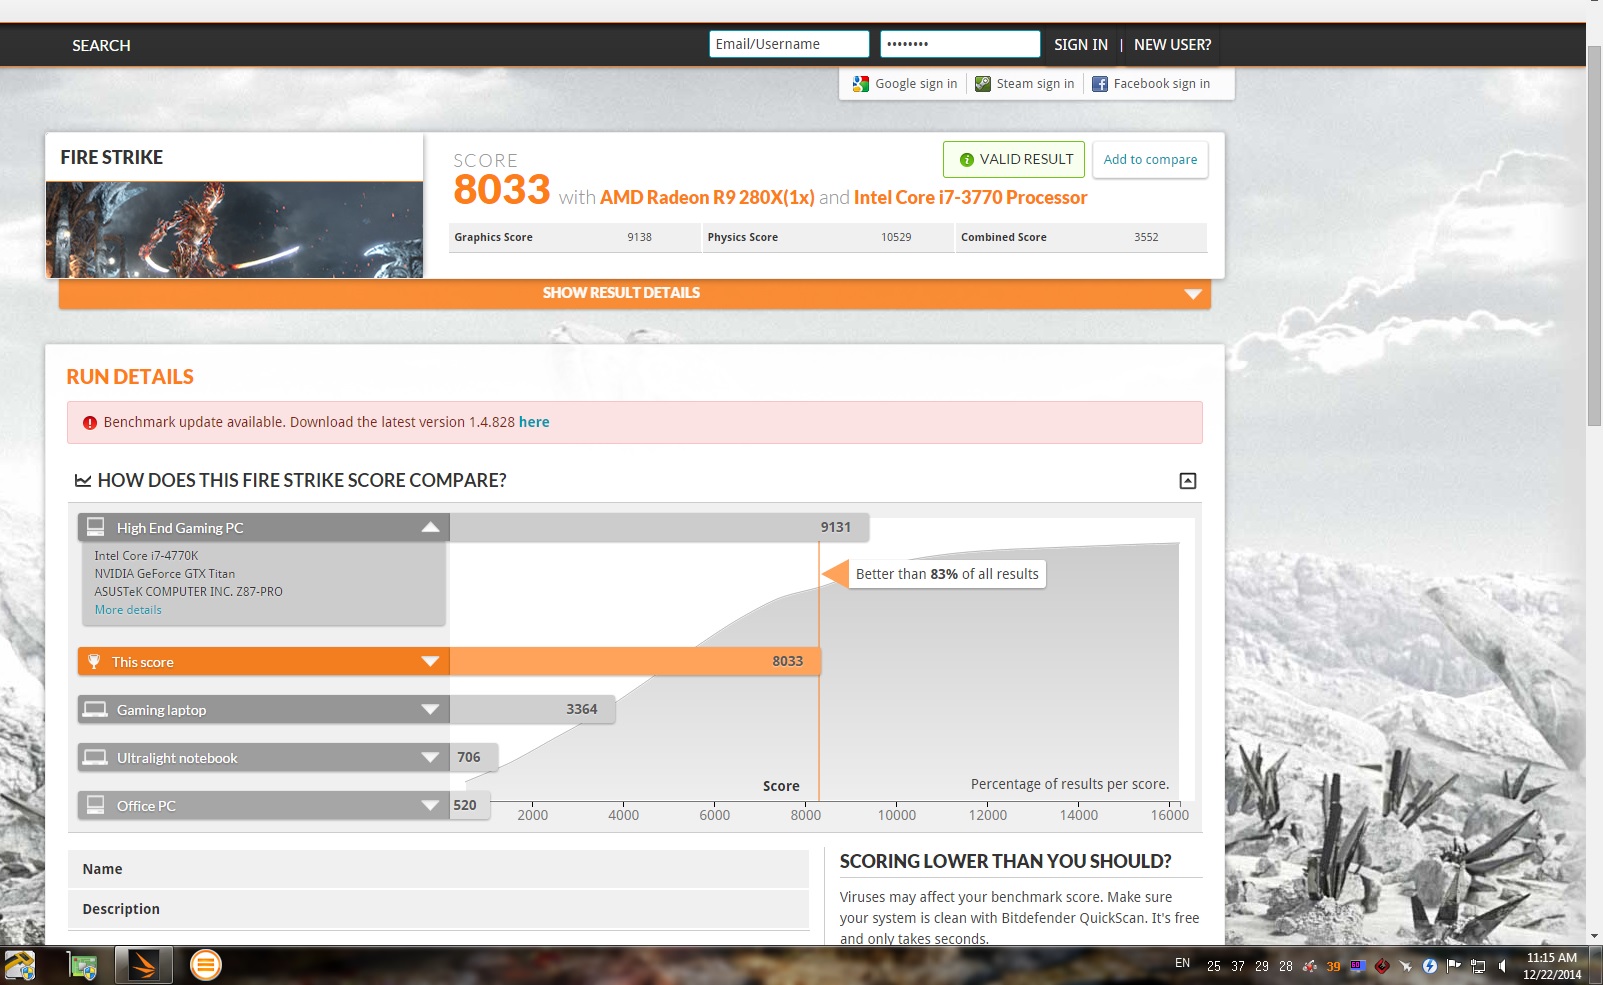The height and width of the screenshot is (985, 1603).
Task: Click the Gaming laptop icon
Action: pos(95,709)
